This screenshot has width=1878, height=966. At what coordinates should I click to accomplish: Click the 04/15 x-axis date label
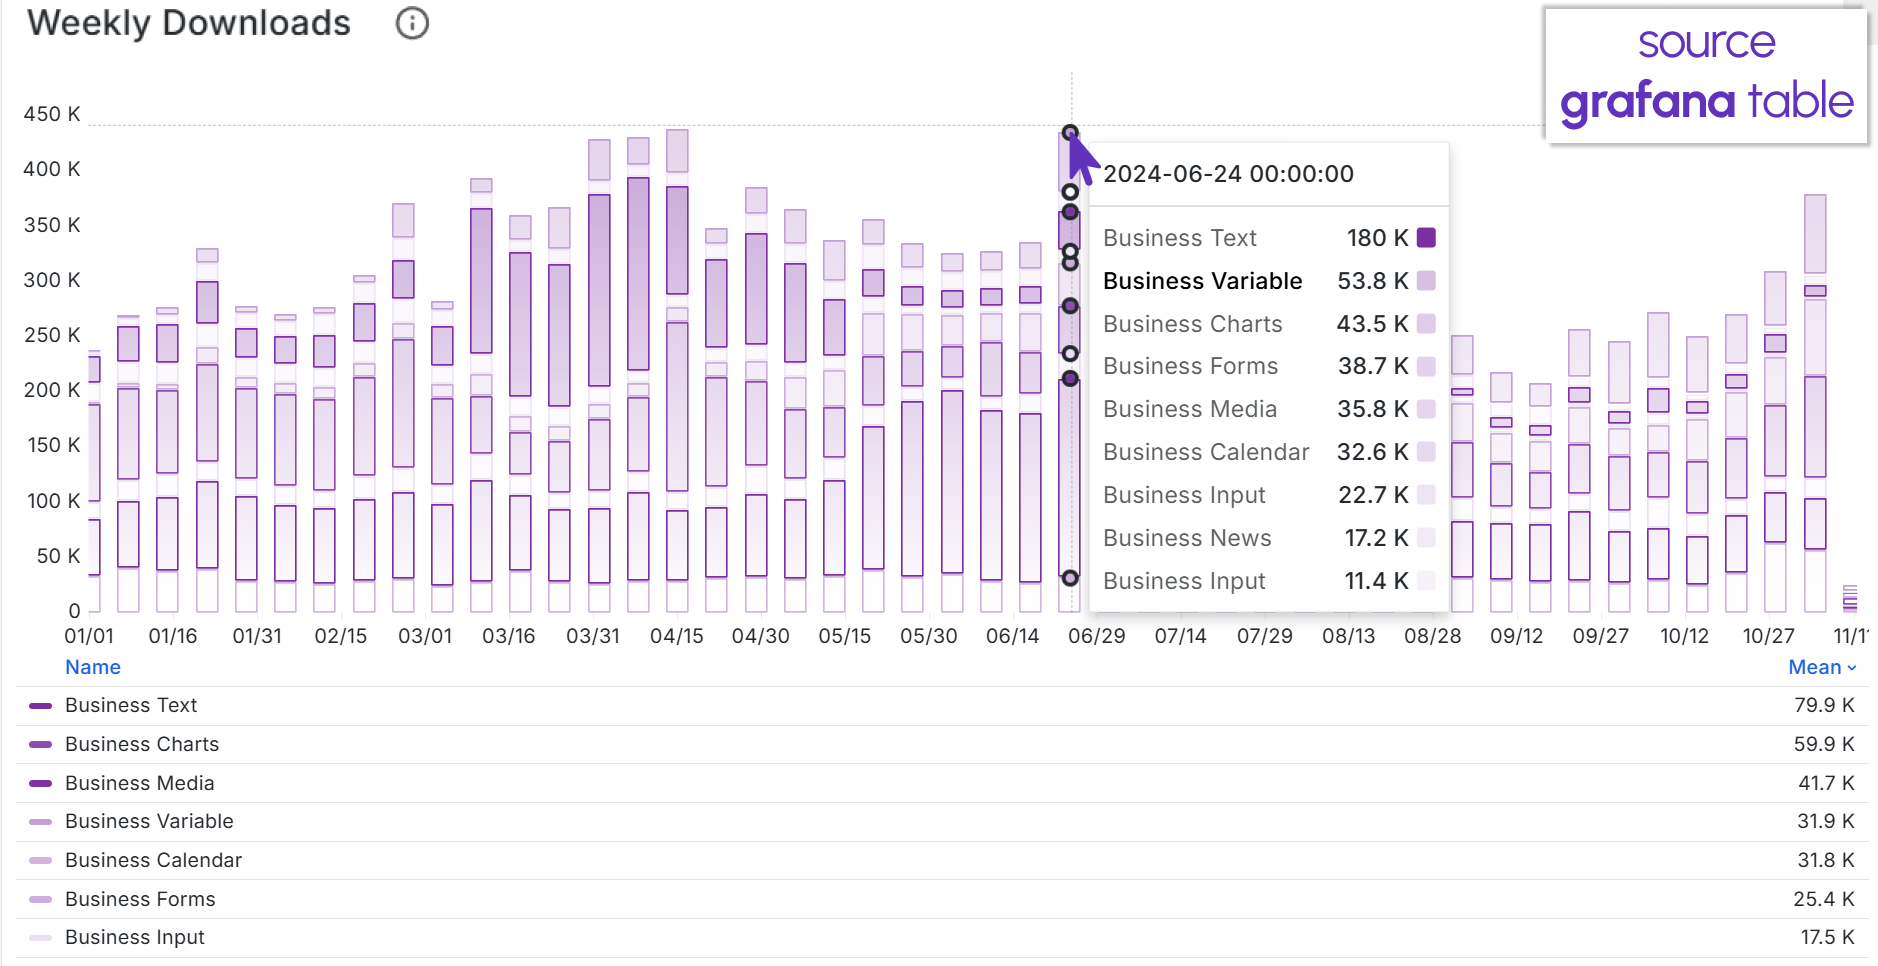click(x=677, y=636)
